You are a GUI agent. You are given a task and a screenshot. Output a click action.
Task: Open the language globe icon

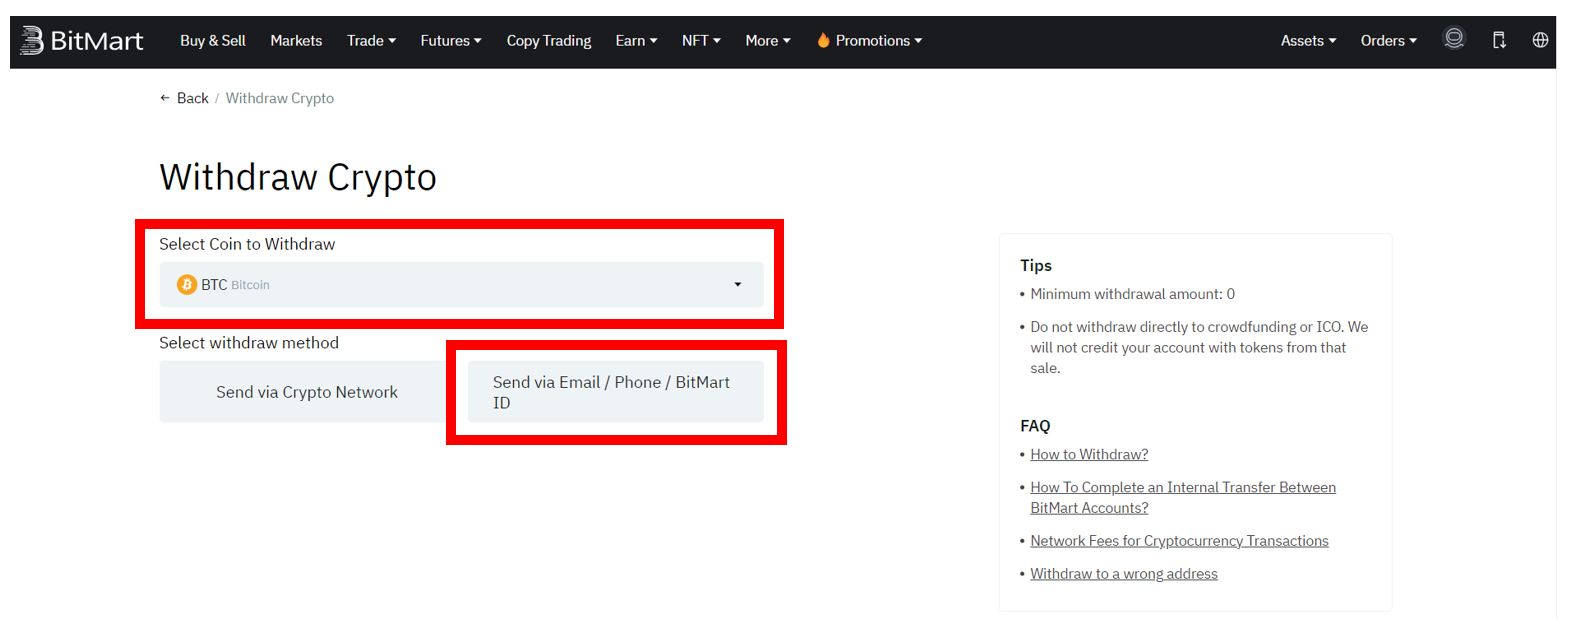tap(1540, 40)
